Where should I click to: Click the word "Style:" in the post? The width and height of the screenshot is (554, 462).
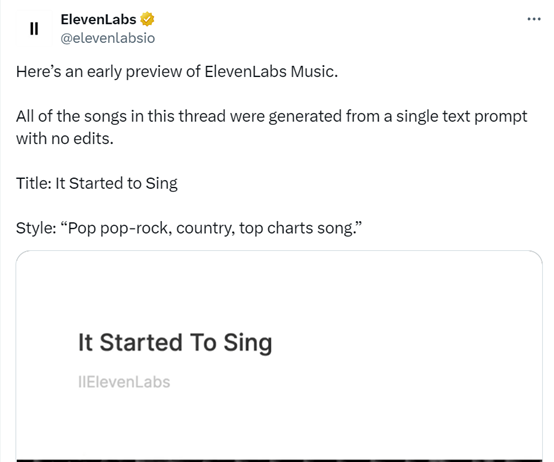[36, 228]
